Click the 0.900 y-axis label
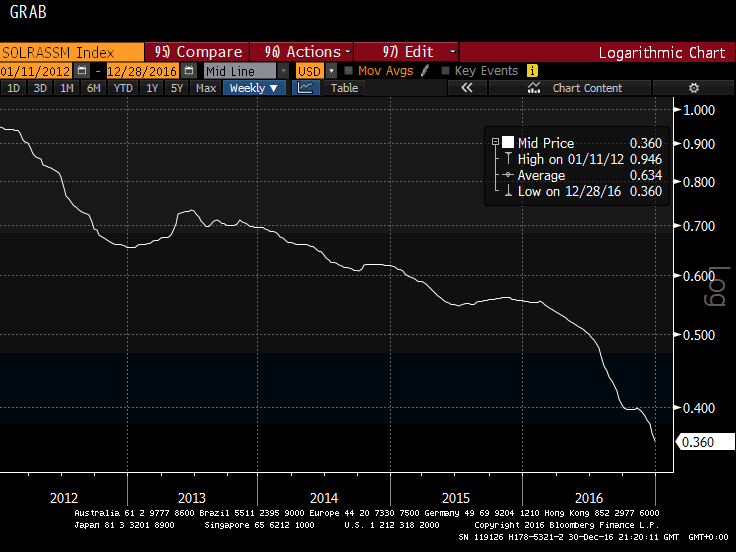The width and height of the screenshot is (736, 552). tap(699, 144)
